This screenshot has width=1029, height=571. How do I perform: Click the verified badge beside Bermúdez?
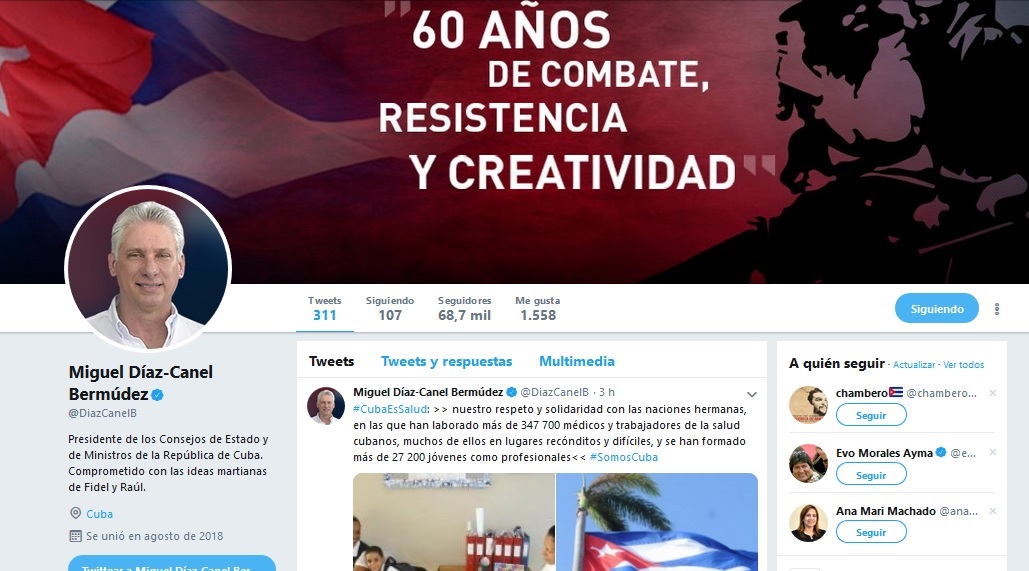pyautogui.click(x=158, y=395)
